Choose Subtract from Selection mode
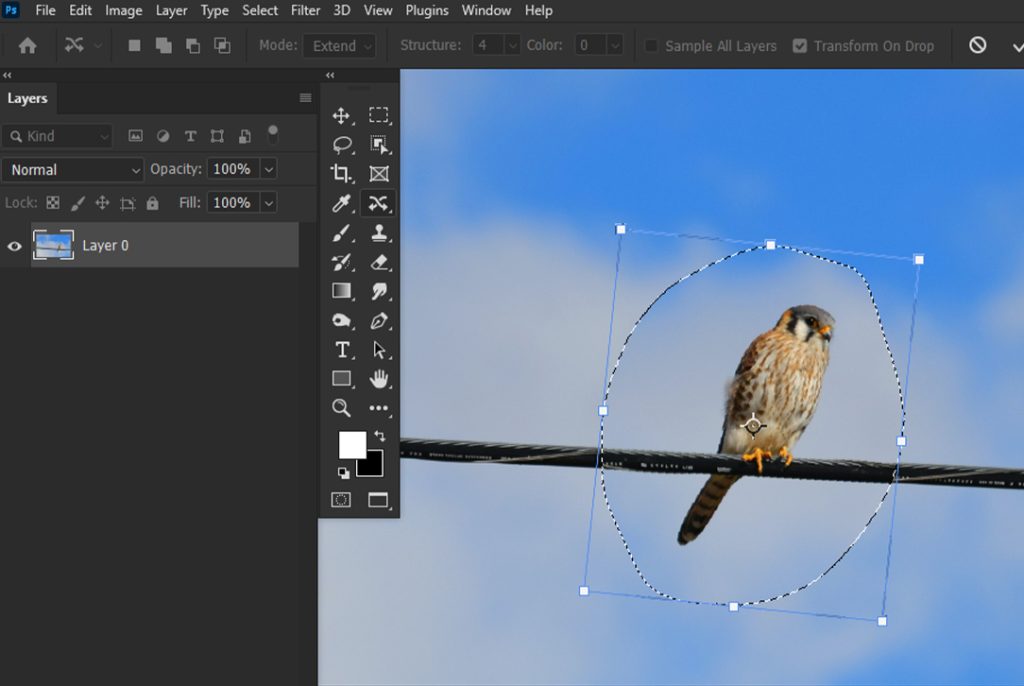1024x686 pixels. coord(193,45)
